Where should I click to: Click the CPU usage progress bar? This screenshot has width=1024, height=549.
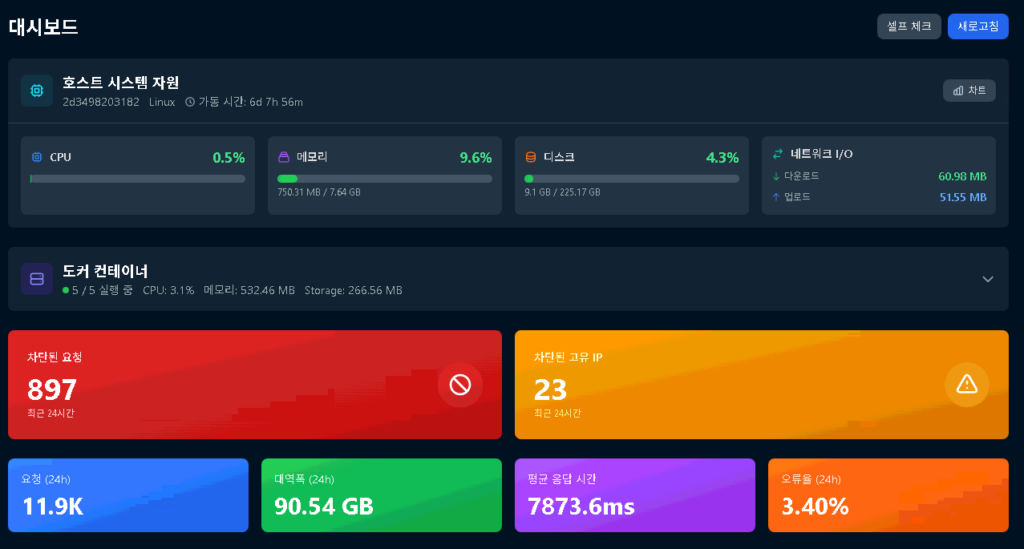tap(138, 179)
